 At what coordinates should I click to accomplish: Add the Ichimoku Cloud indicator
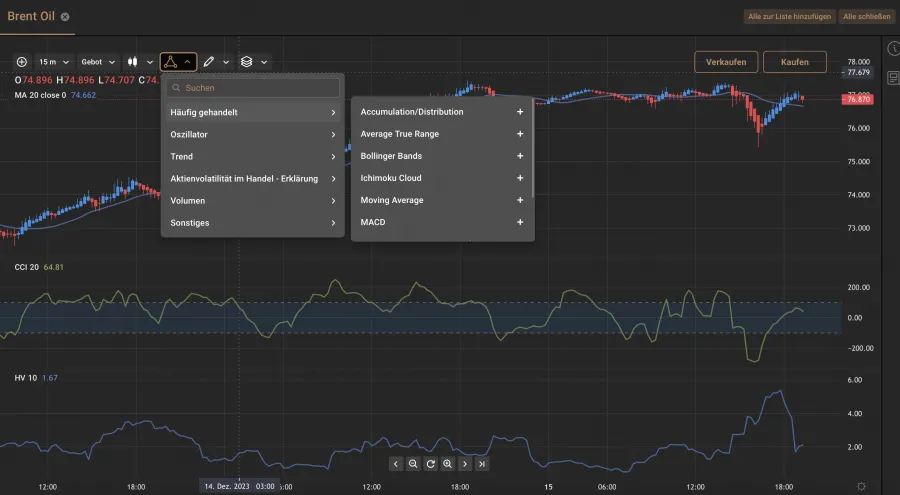(520, 178)
